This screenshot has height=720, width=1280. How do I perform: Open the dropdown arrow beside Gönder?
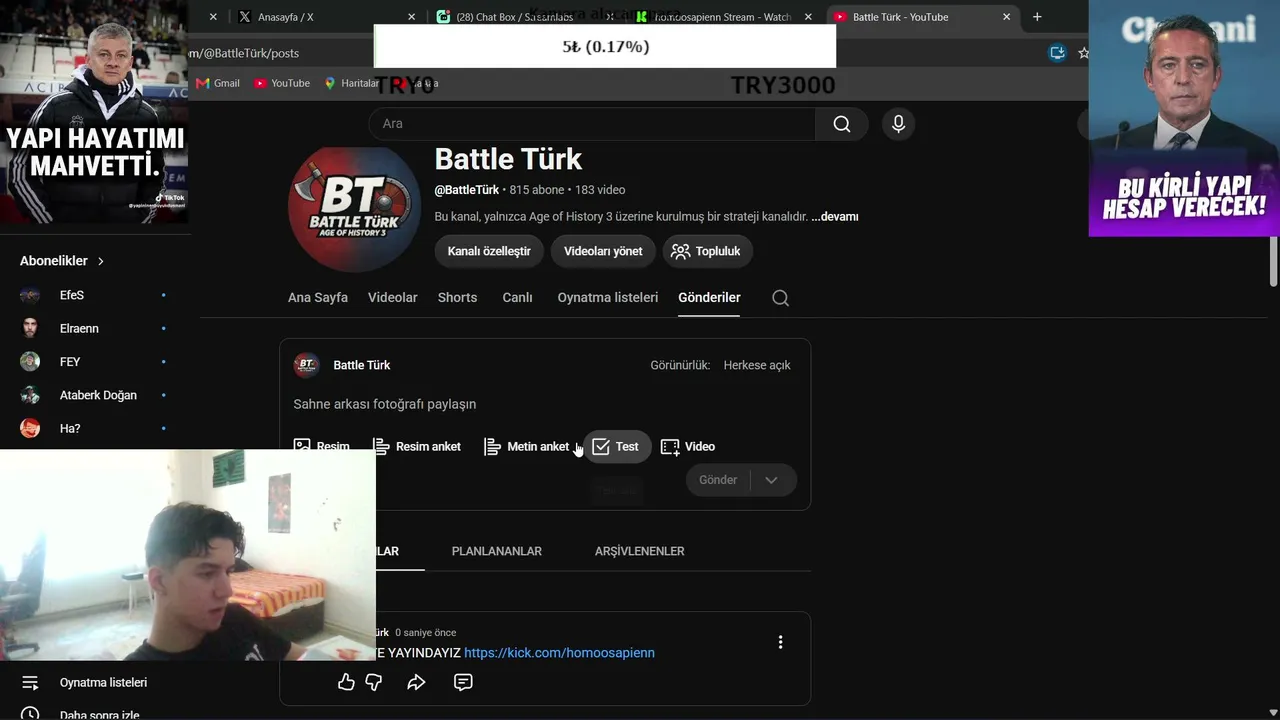click(771, 480)
